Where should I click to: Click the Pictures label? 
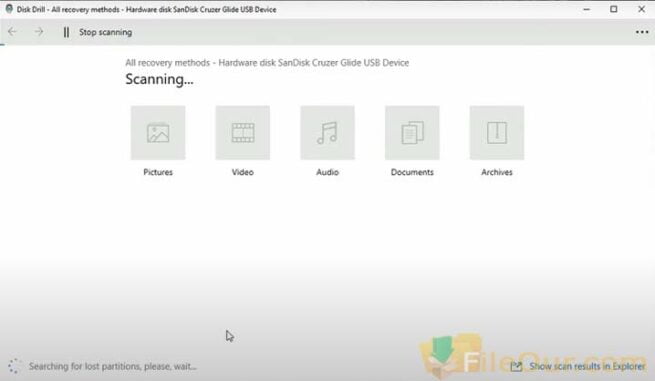(158, 172)
